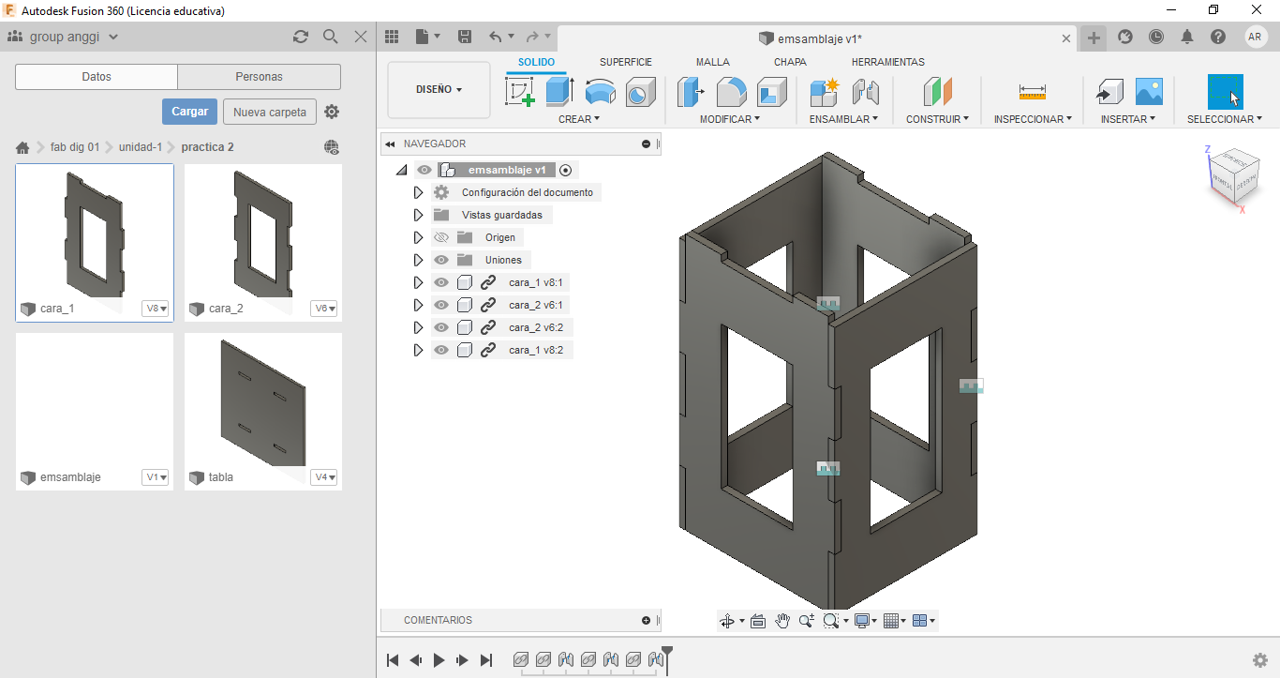Select the Revolve tool icon

[x=600, y=92]
